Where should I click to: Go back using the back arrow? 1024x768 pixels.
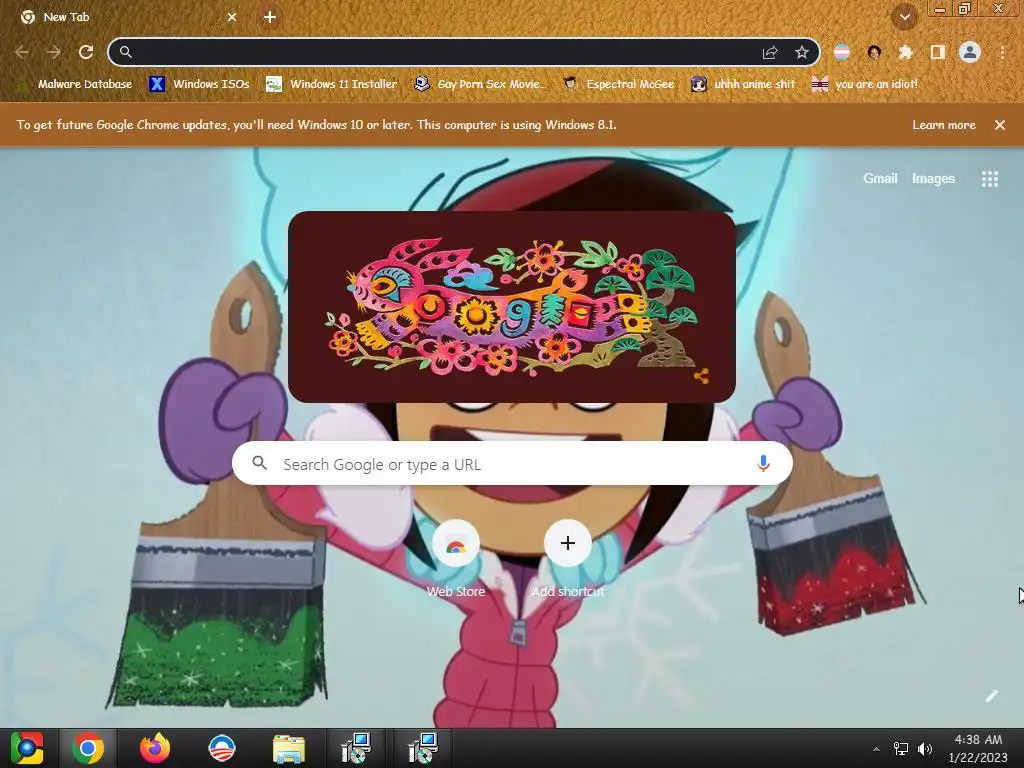coord(22,52)
